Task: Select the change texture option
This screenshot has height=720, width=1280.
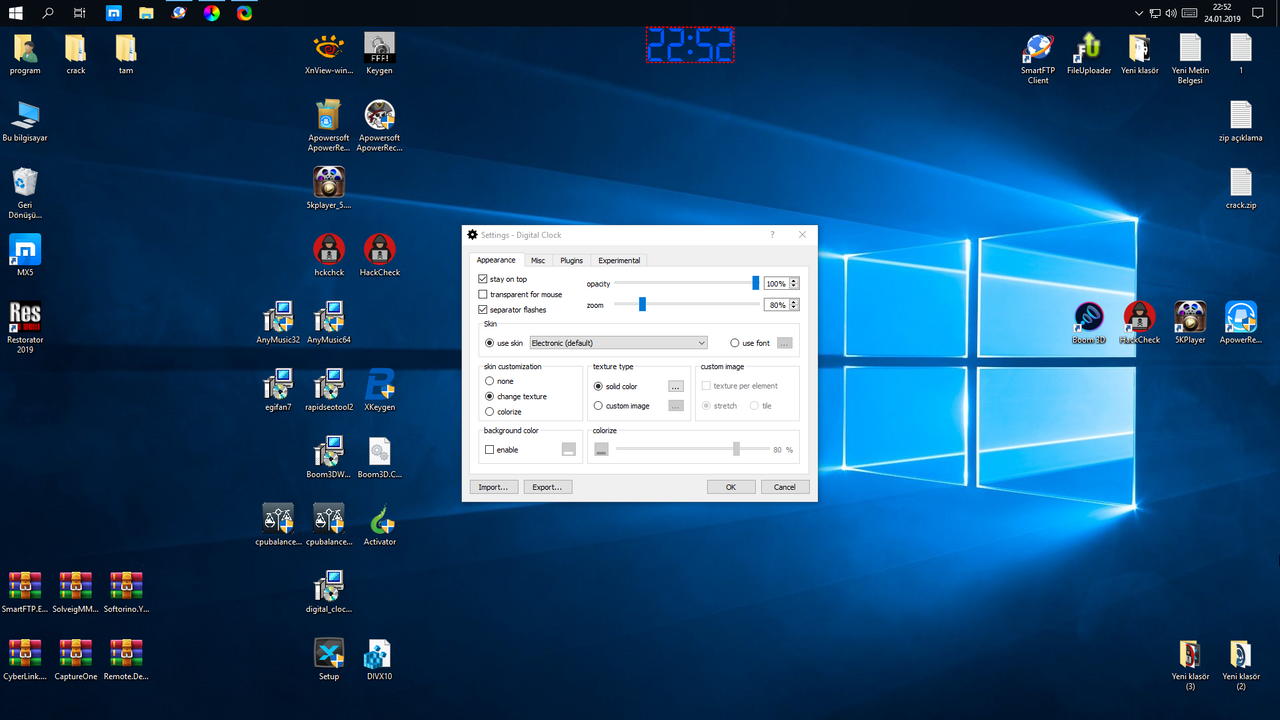Action: [x=489, y=396]
